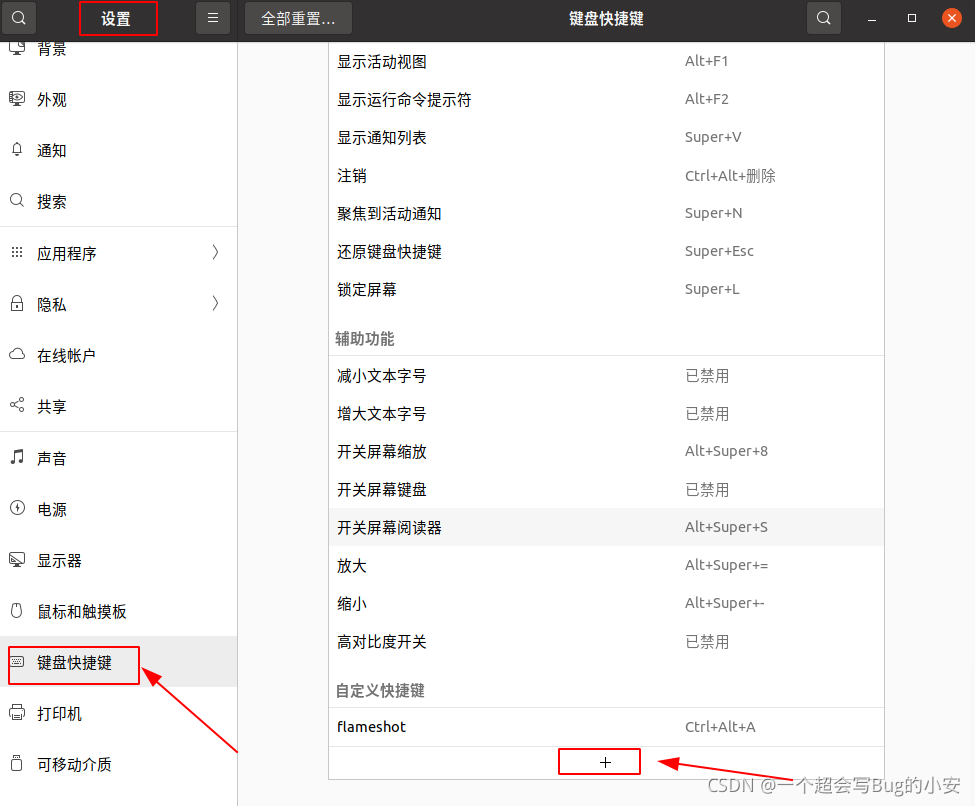The height and width of the screenshot is (806, 975).
Task: Click the plus button to add custom shortcut
Action: click(x=605, y=762)
